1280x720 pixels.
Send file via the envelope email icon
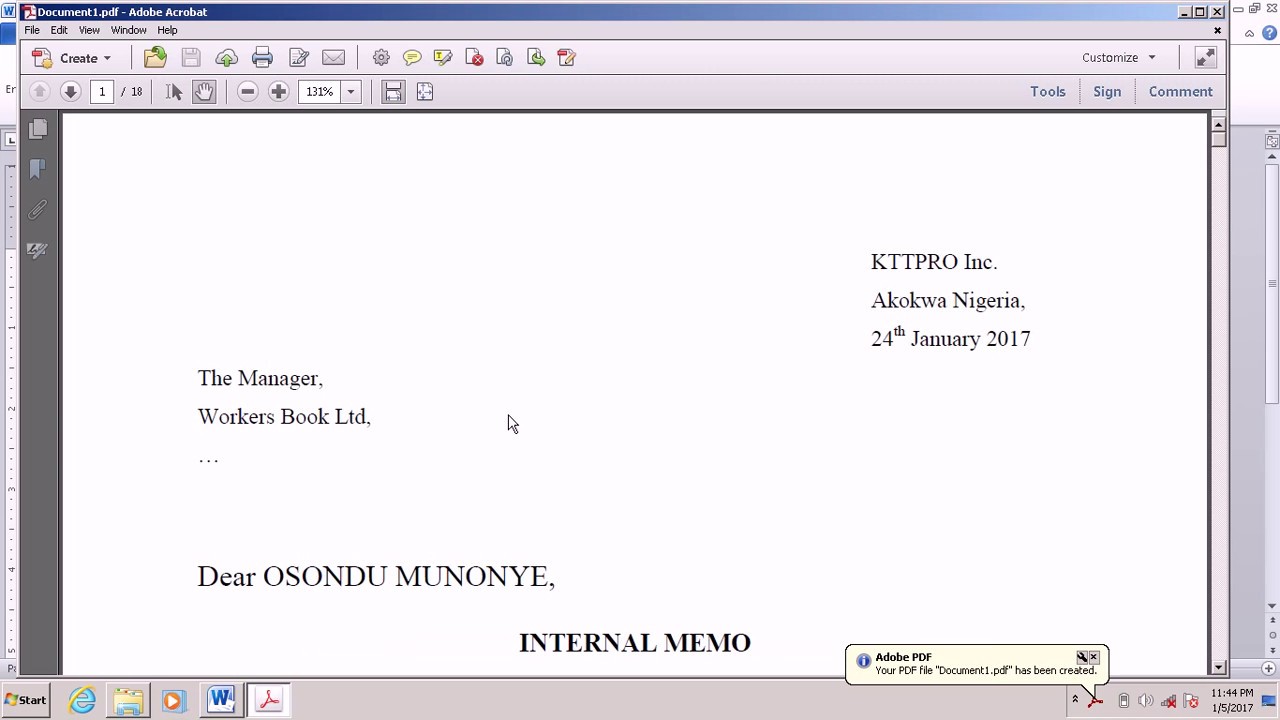[334, 58]
